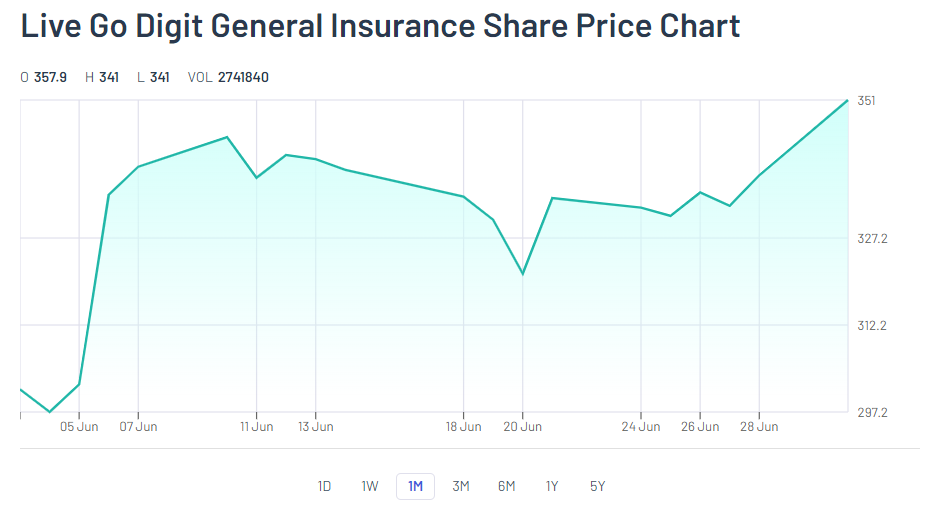Click the 07 Jun axis label
Viewport: 934px width, 505px height.
click(139, 427)
